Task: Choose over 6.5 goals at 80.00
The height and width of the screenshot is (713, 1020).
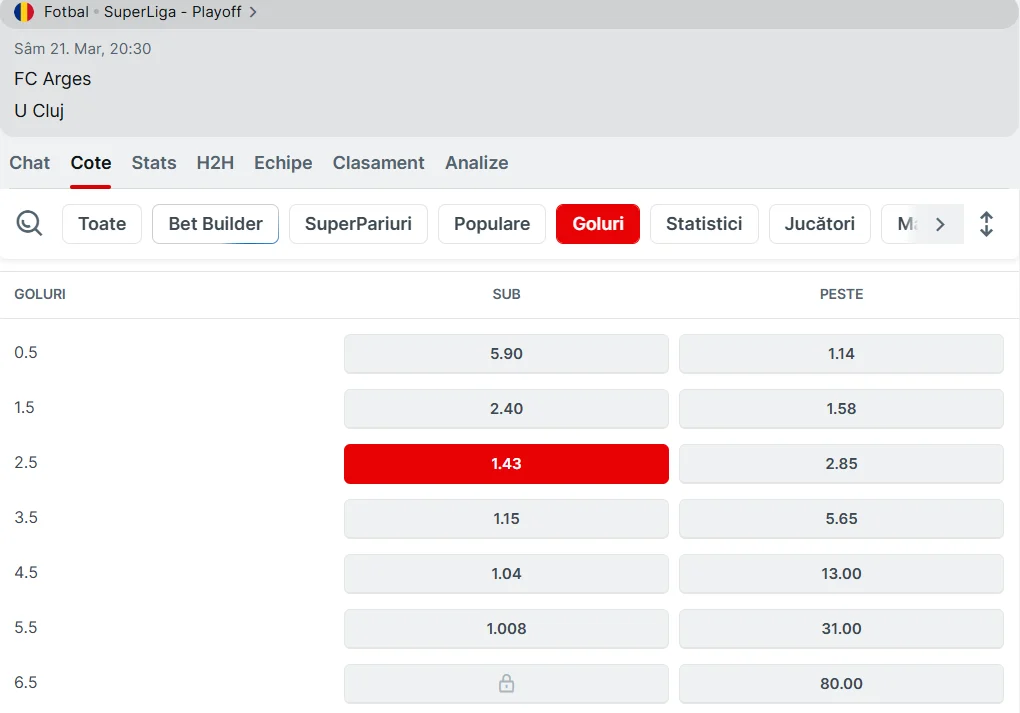Action: coord(841,684)
